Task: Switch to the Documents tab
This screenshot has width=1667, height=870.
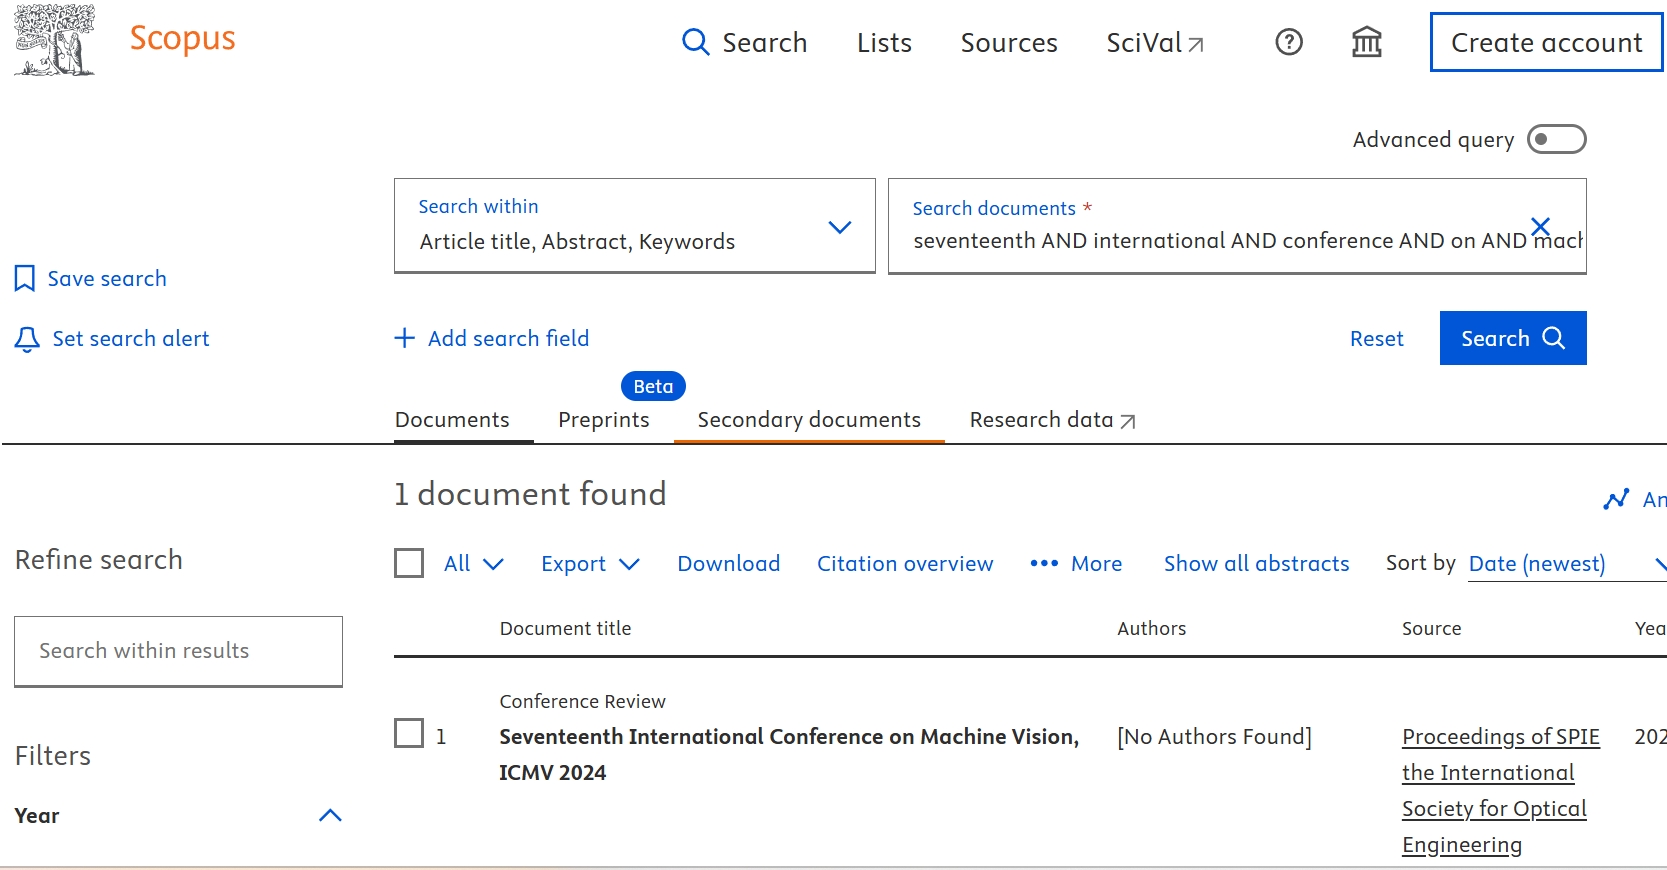Action: point(452,420)
